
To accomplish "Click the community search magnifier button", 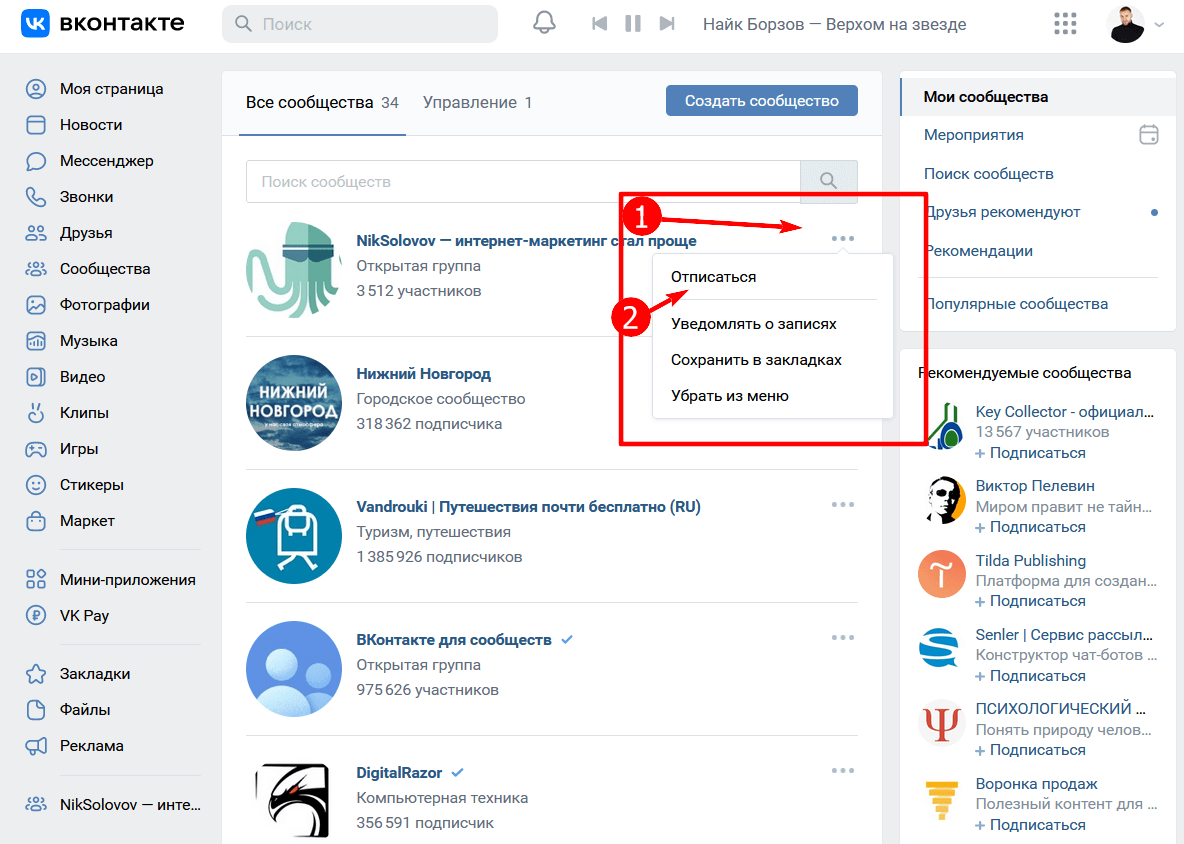I will pyautogui.click(x=828, y=181).
